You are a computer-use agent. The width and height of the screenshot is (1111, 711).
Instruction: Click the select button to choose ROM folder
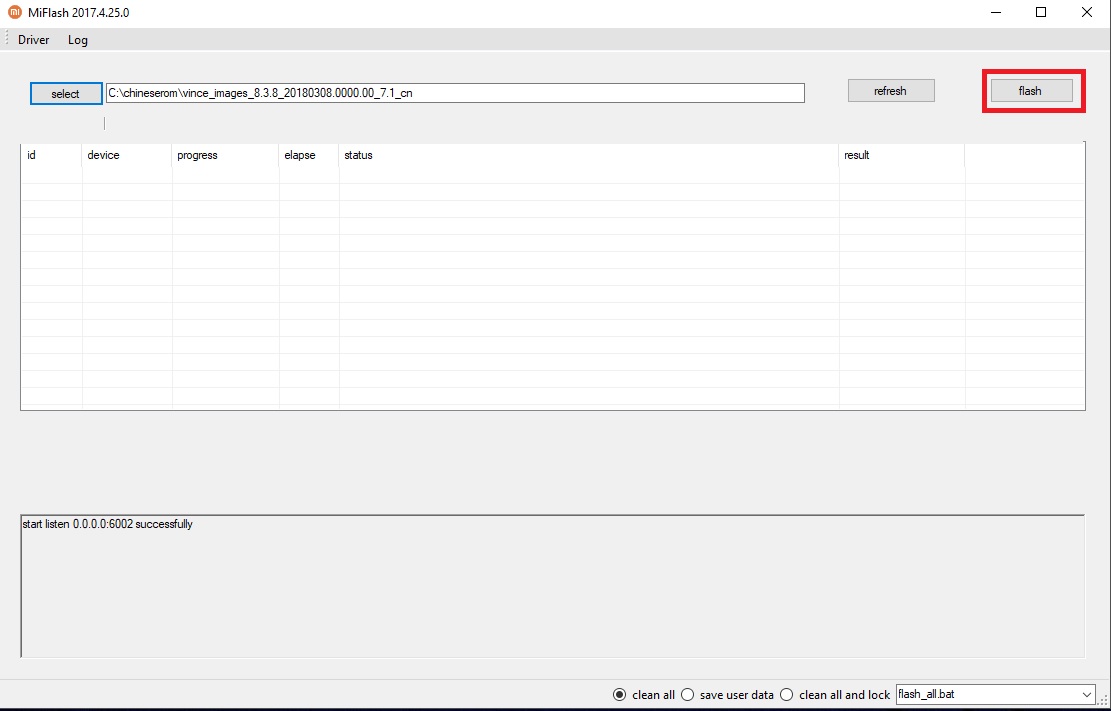click(x=66, y=94)
